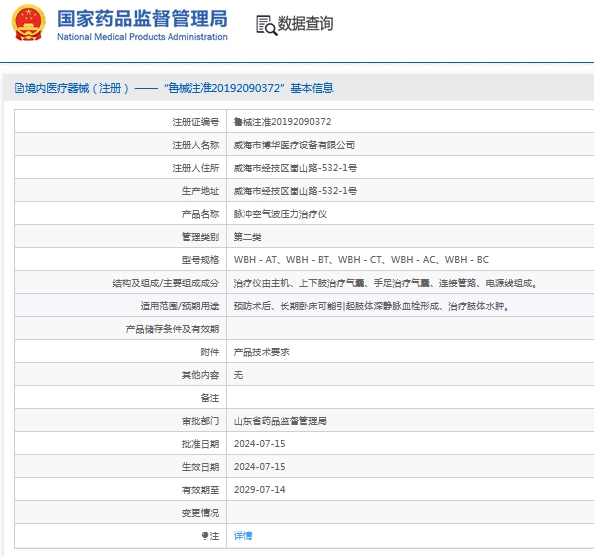This screenshot has width=594, height=557.
Task: Click the 产品技术要求 attachment text
Action: pos(261,352)
